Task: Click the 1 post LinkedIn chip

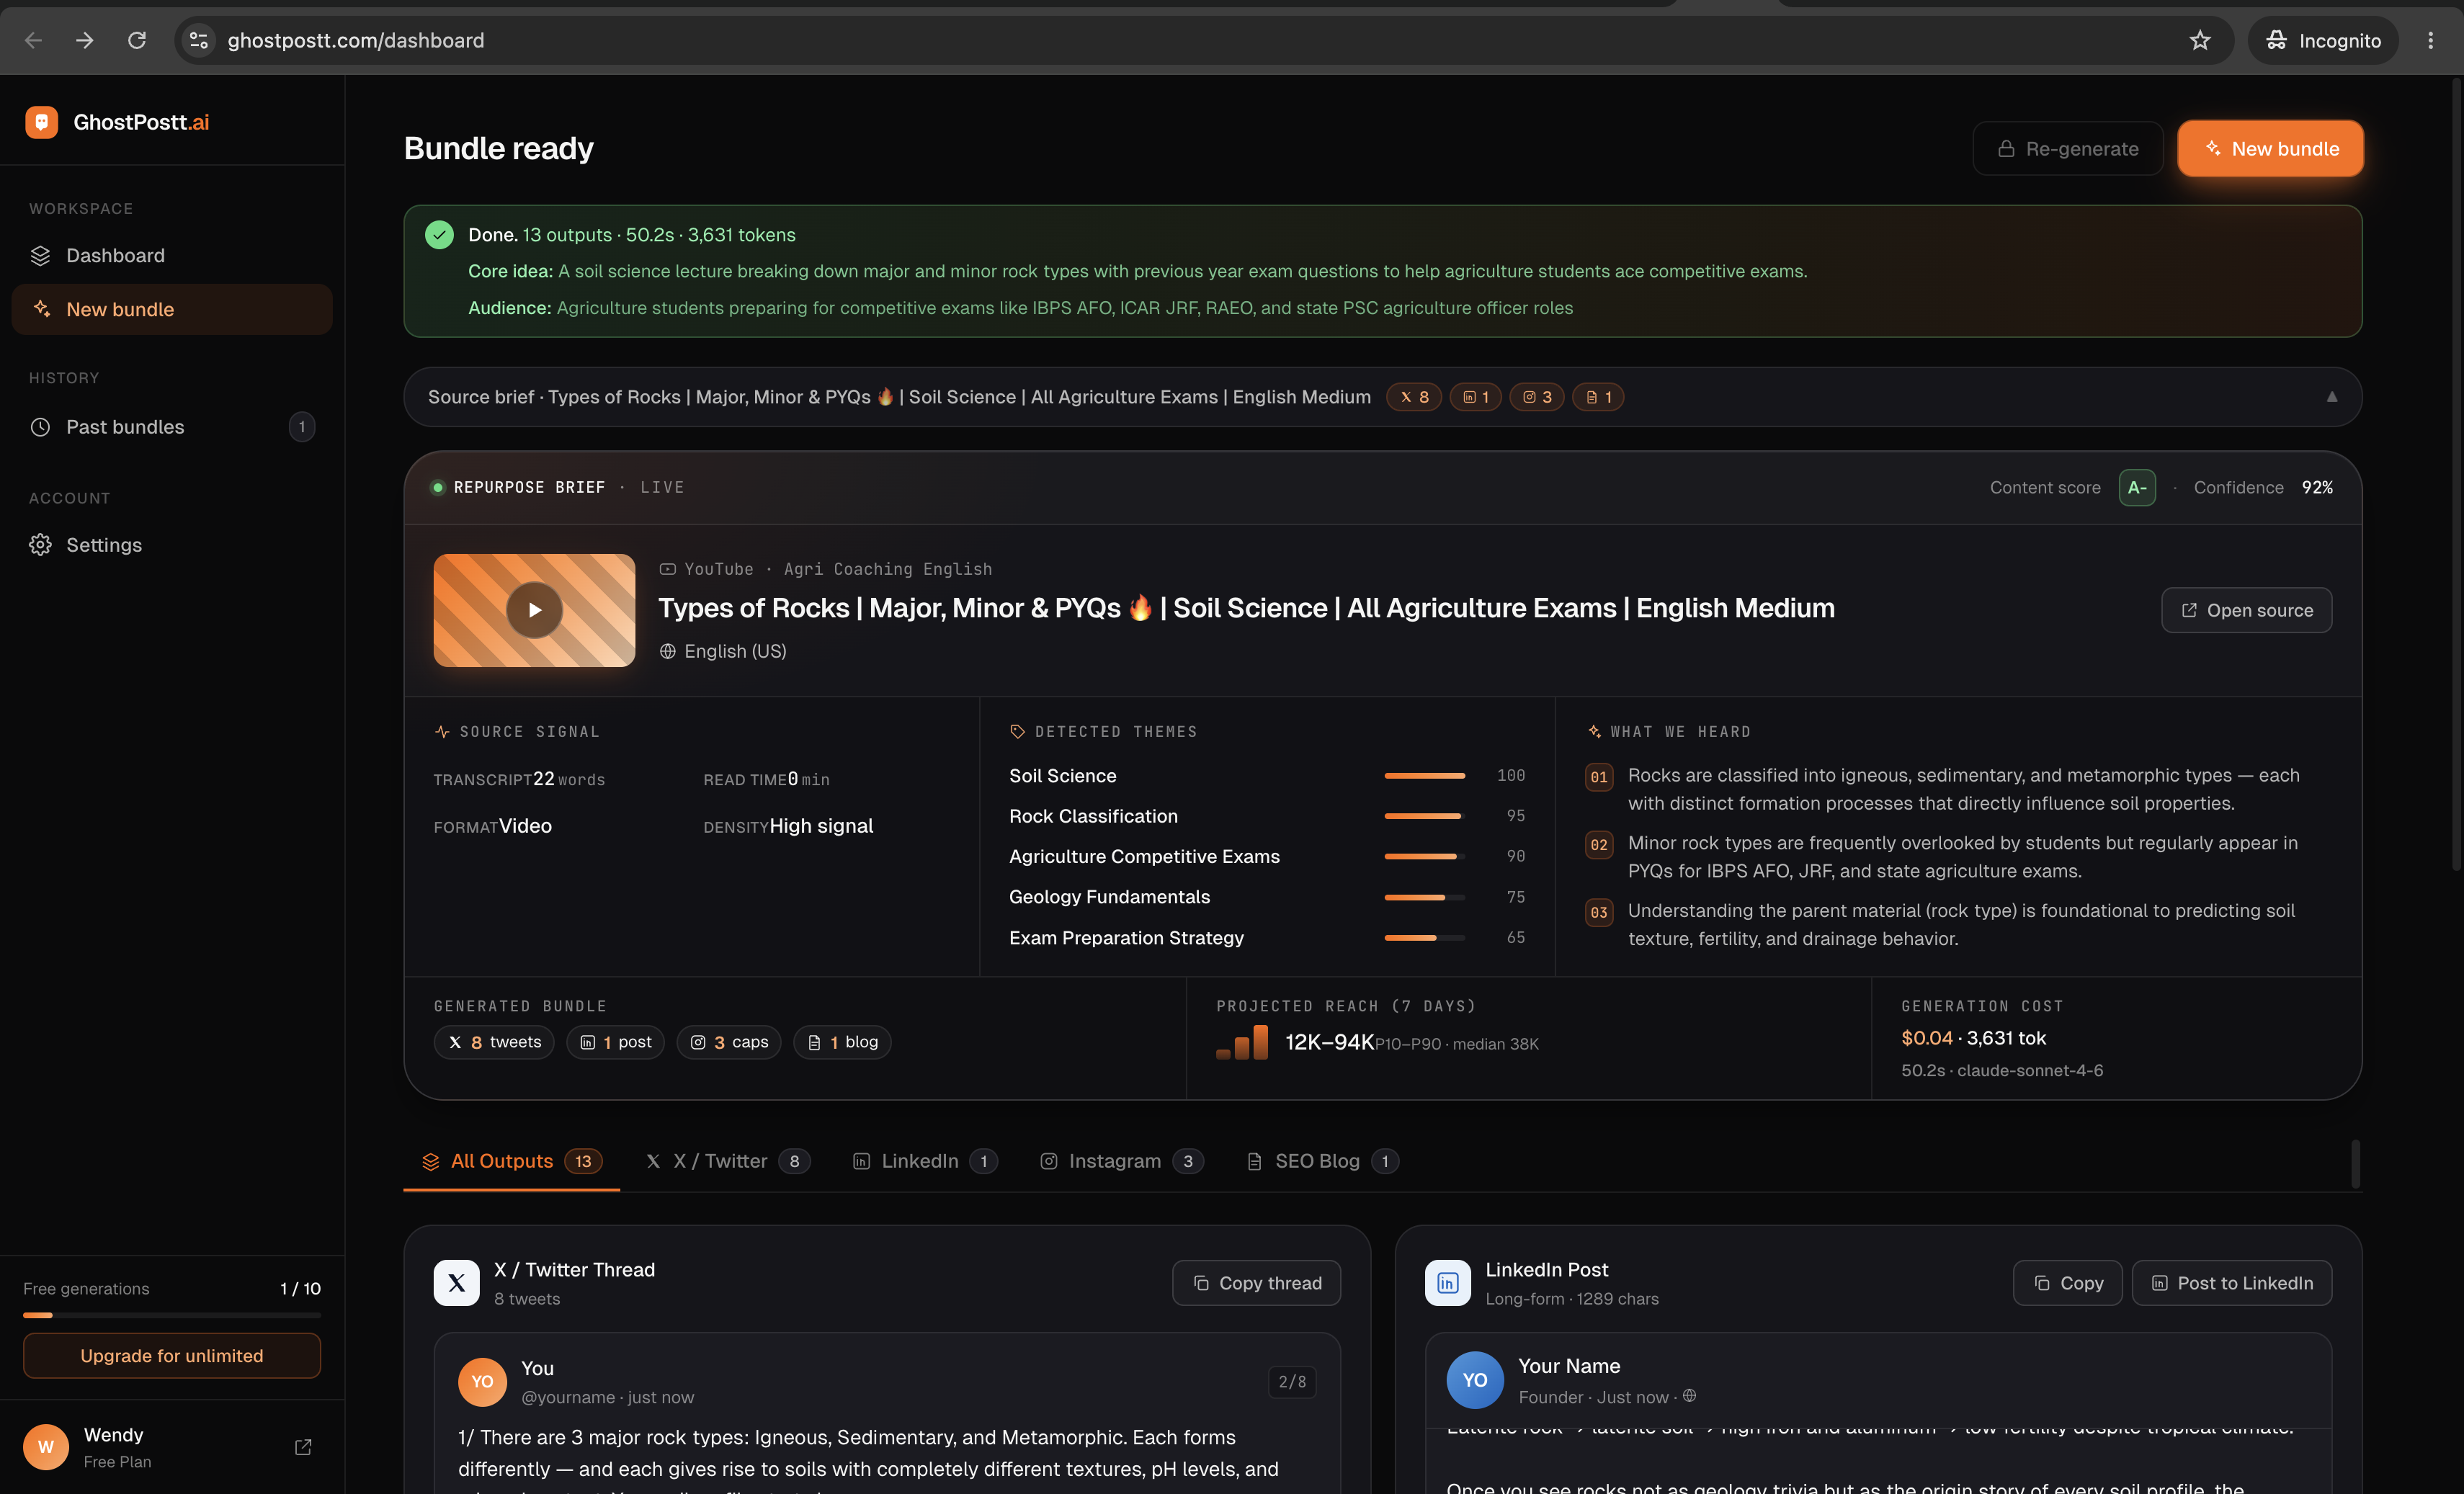Action: 615,1042
